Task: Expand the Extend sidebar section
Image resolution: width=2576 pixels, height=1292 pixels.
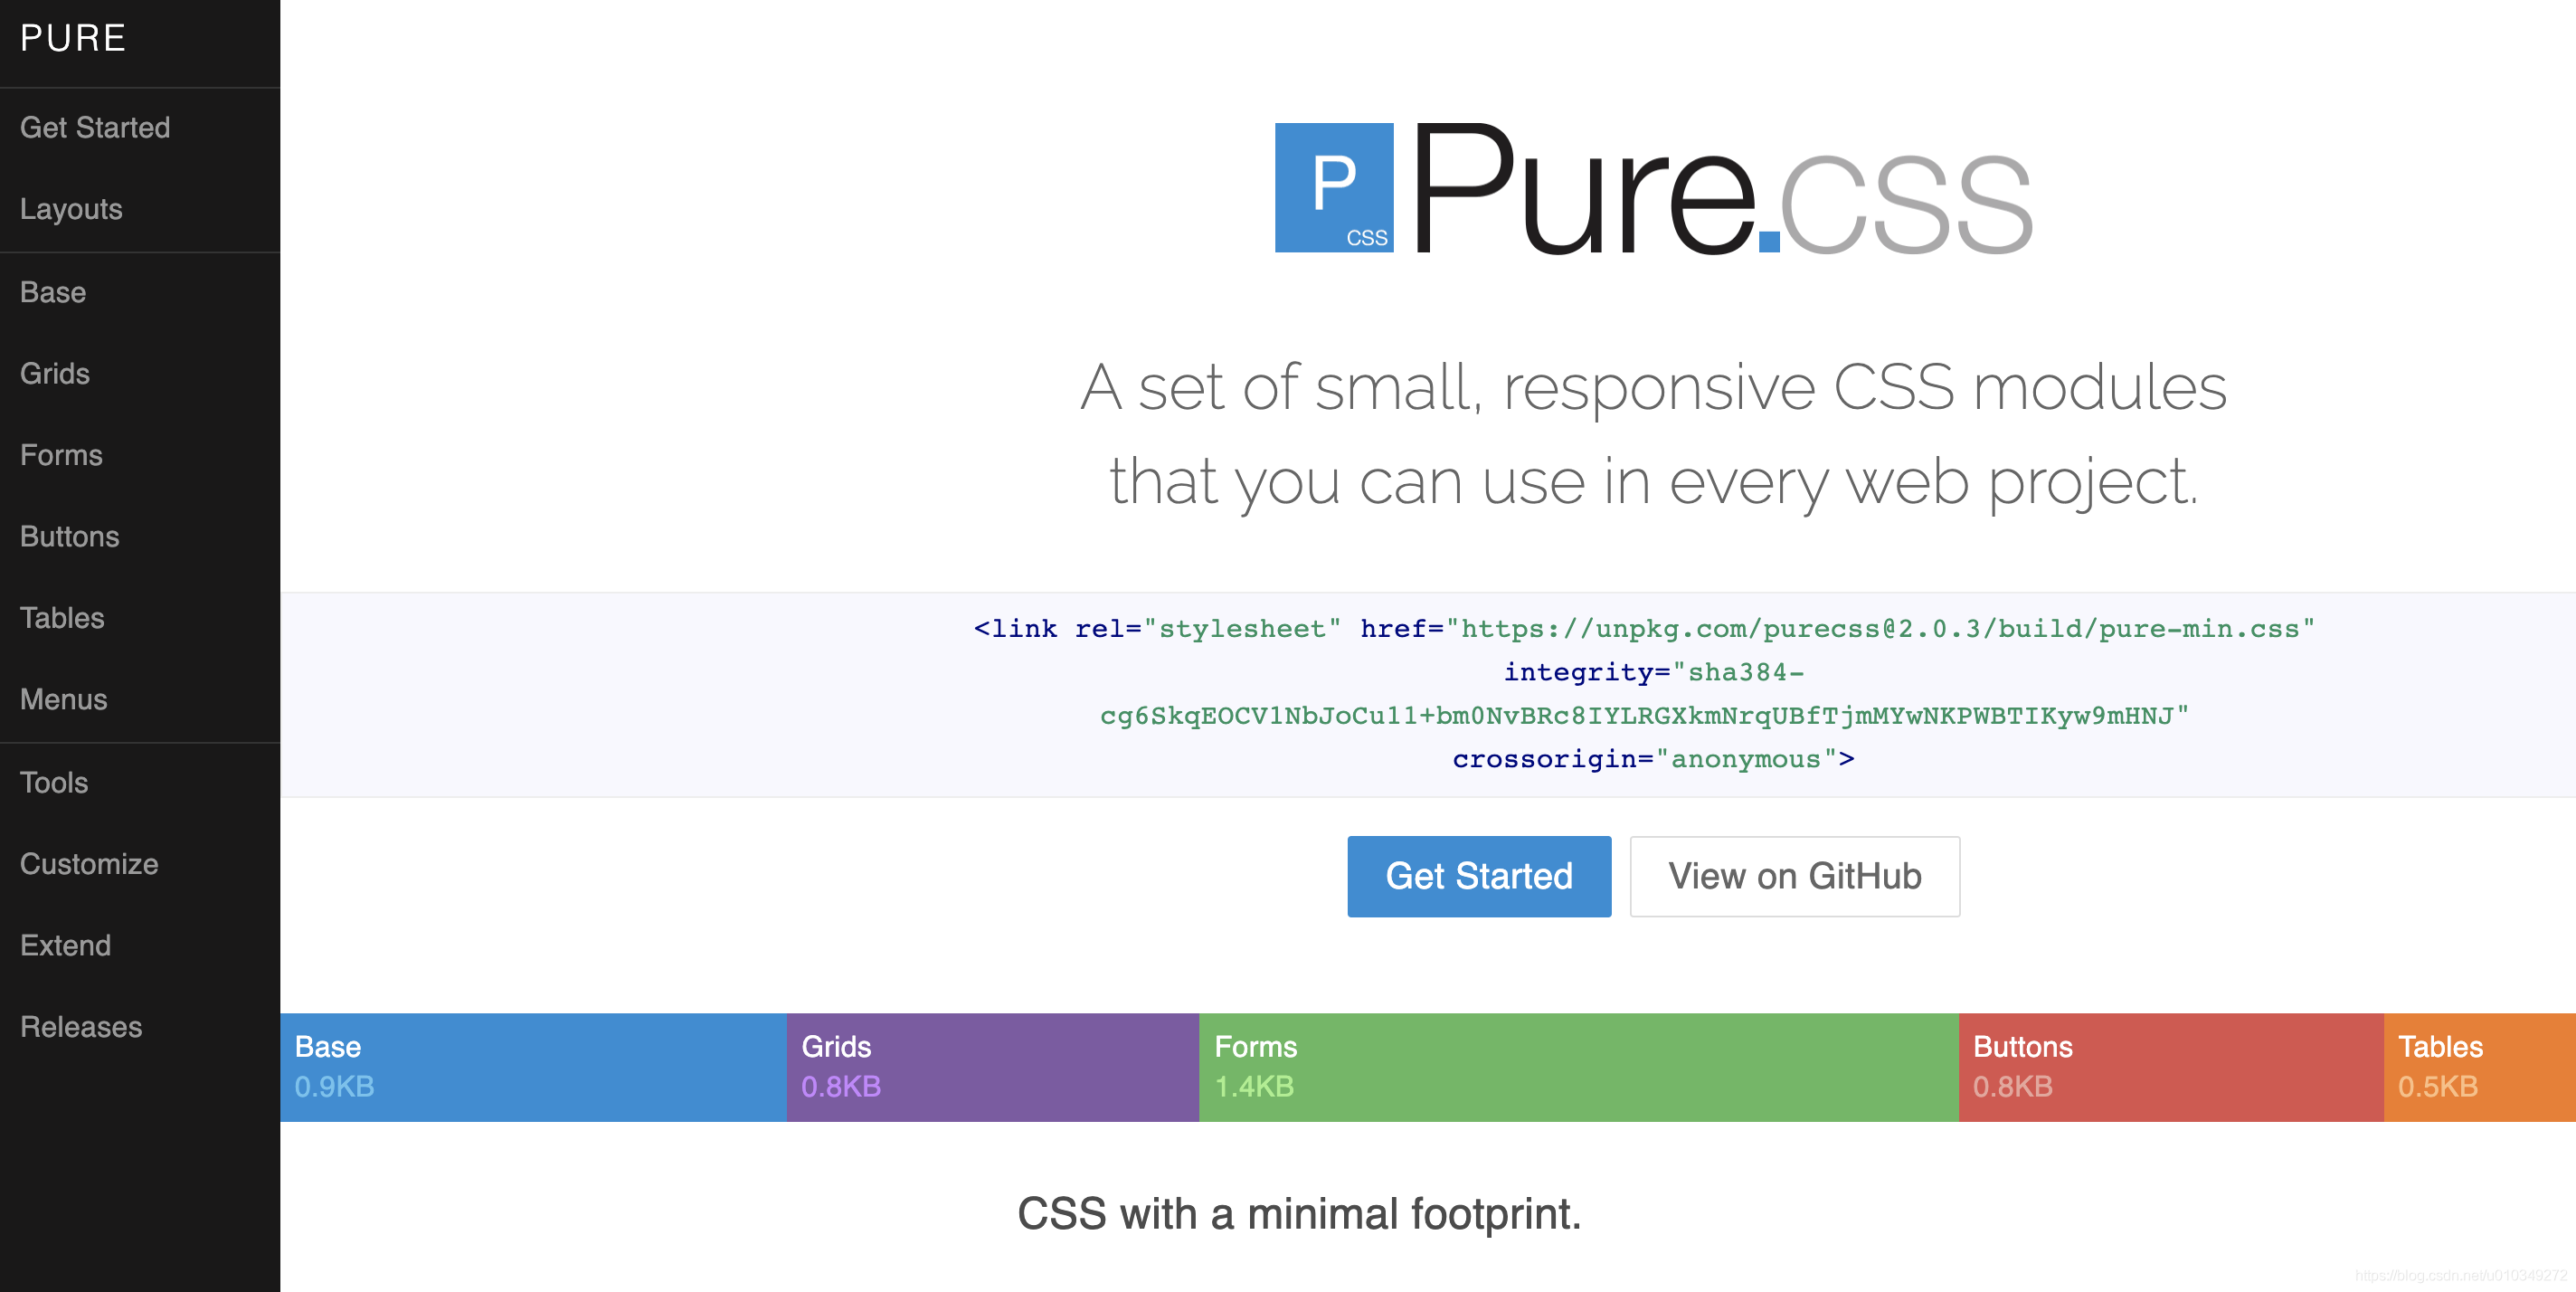Action: 66,945
